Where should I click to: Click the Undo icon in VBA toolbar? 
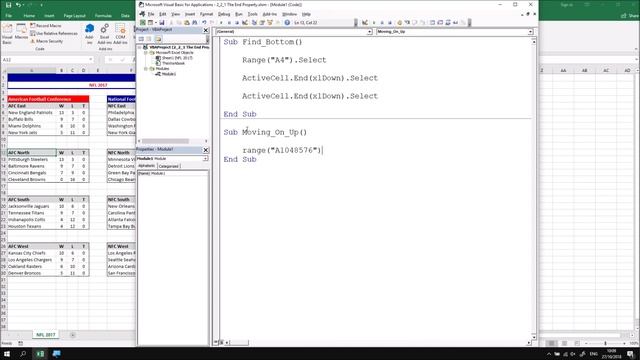(x=204, y=22)
